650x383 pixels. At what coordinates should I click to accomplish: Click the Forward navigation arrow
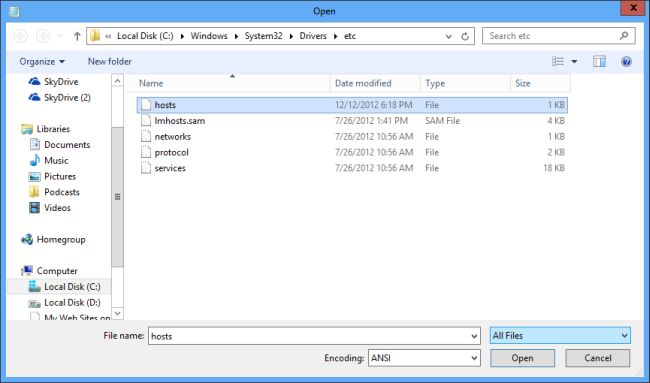[43, 36]
